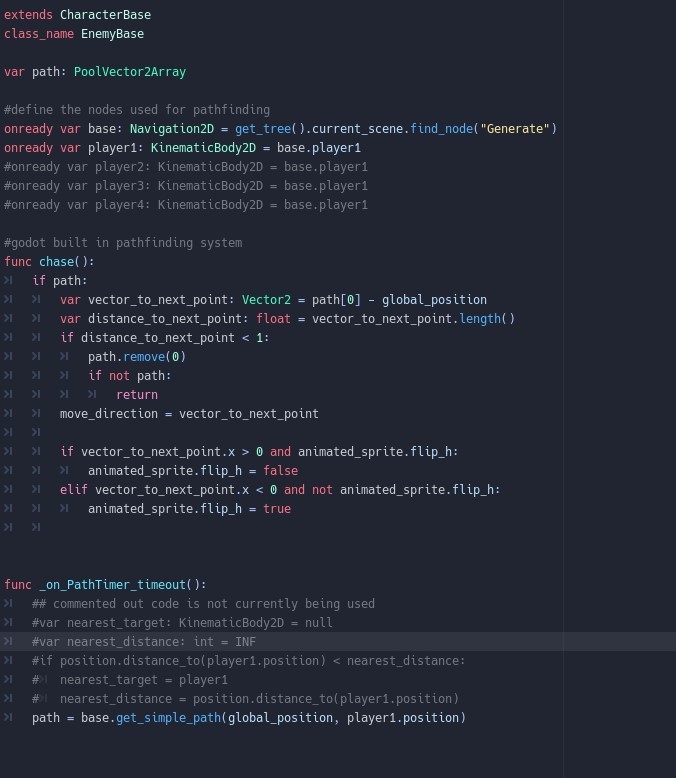
Task: Click the 'get_tree' function call
Action: [x=263, y=129]
